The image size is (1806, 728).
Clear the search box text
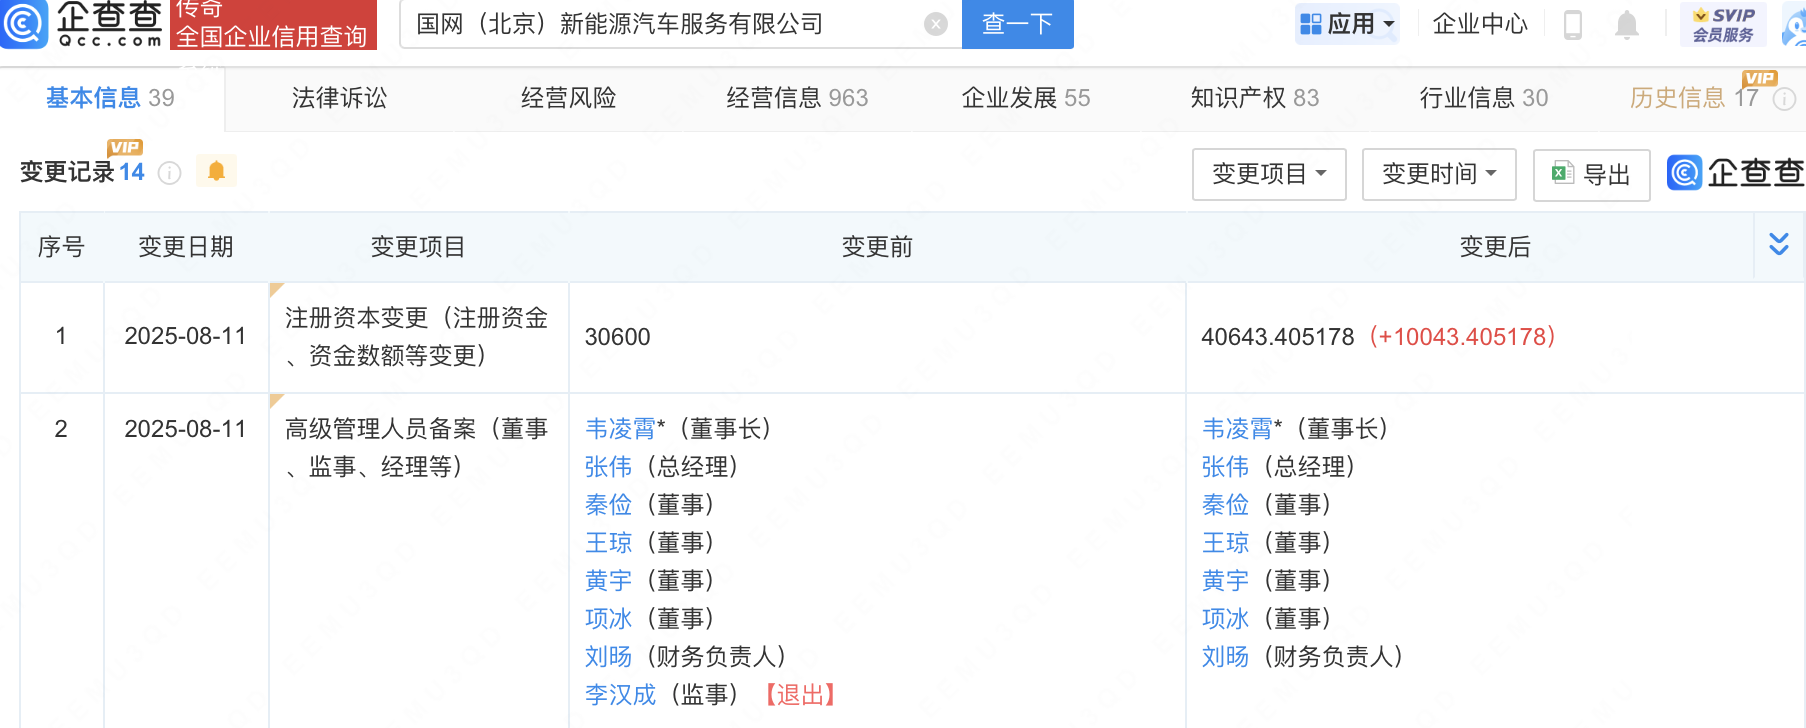pyautogui.click(x=935, y=24)
